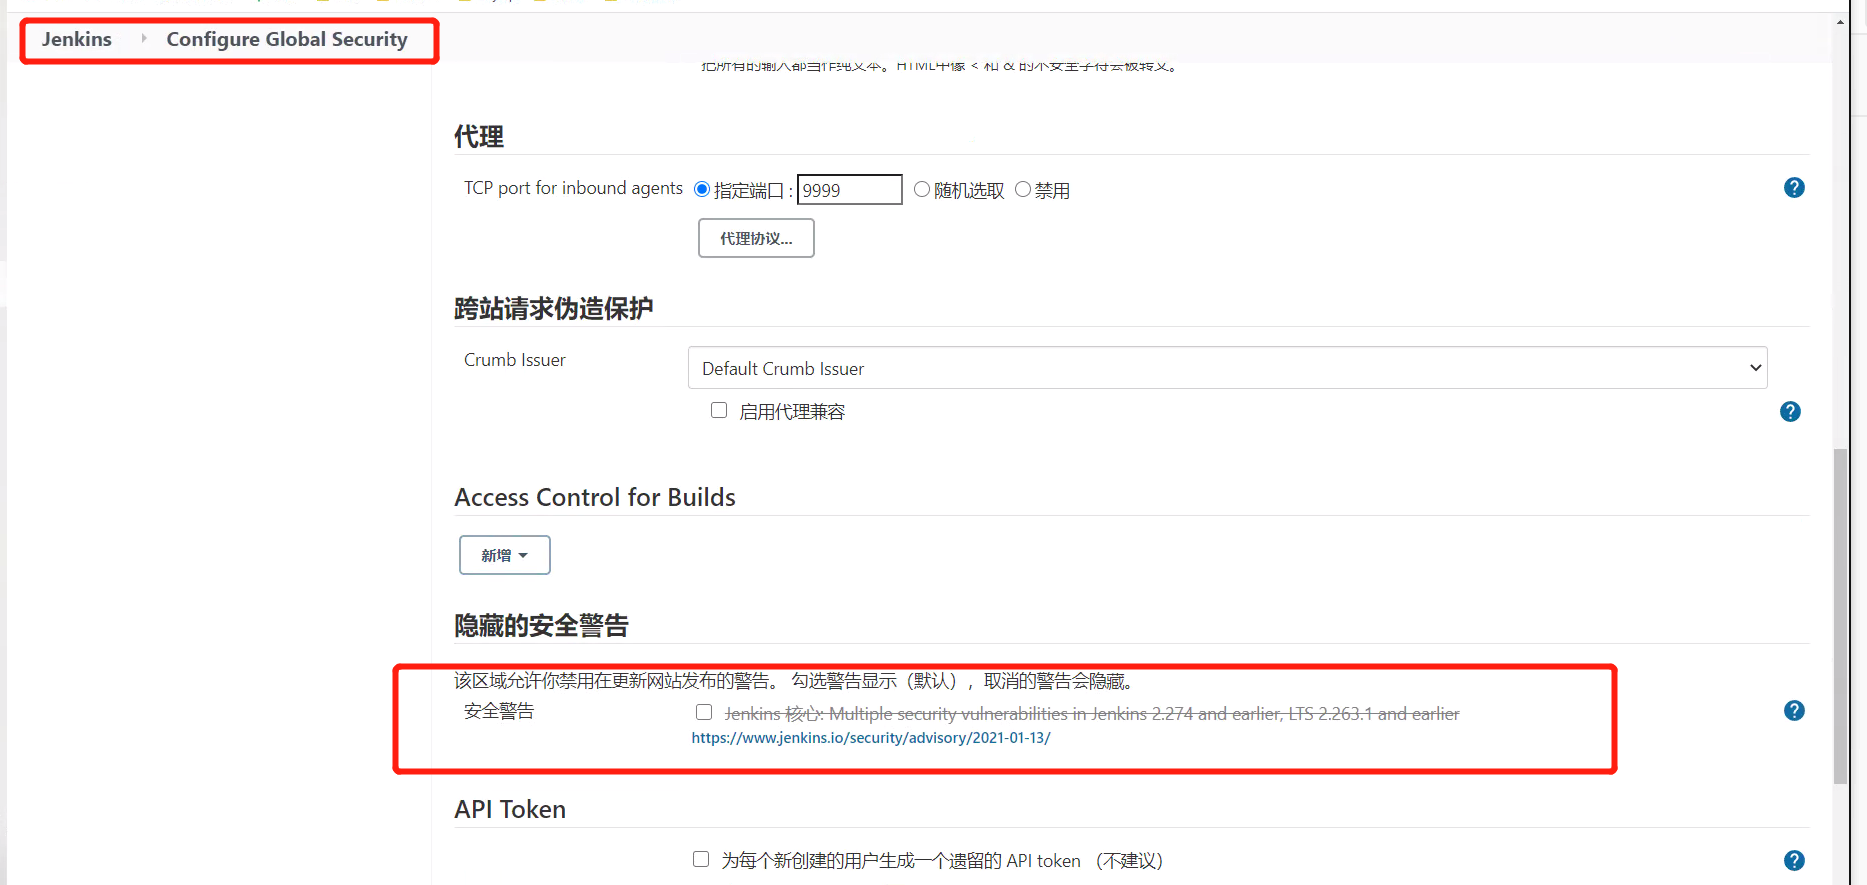Open help for TCP port for inbound agents
Image resolution: width=1867 pixels, height=885 pixels.
point(1794,188)
